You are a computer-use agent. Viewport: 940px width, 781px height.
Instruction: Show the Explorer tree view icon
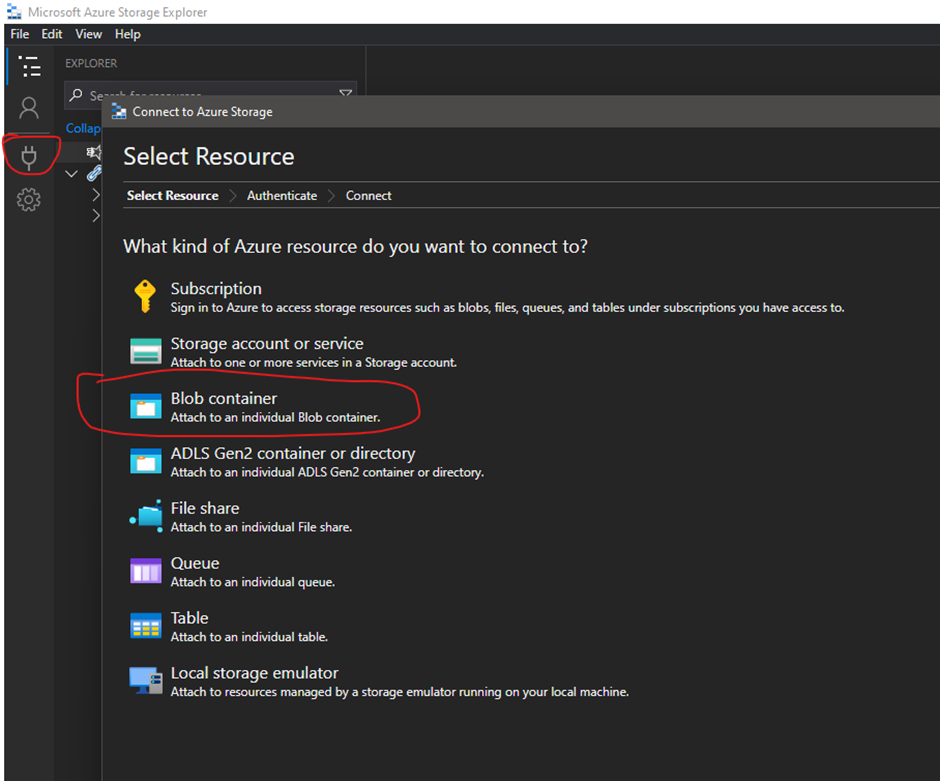pos(29,66)
